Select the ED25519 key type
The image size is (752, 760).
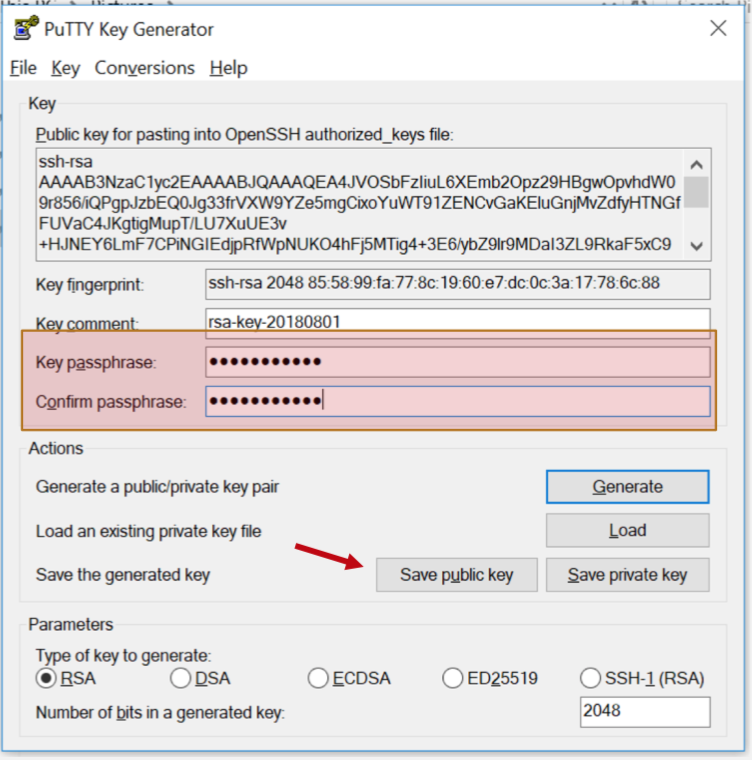[452, 679]
